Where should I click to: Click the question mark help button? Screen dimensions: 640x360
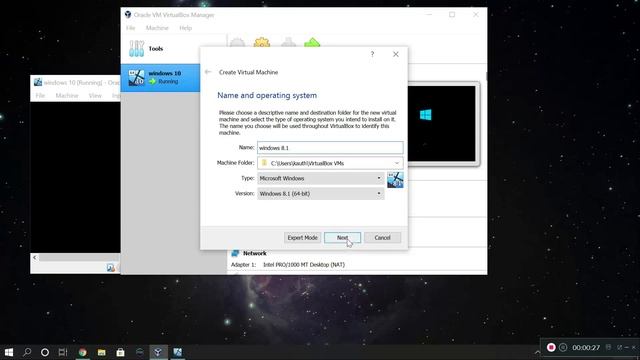tap(372, 54)
